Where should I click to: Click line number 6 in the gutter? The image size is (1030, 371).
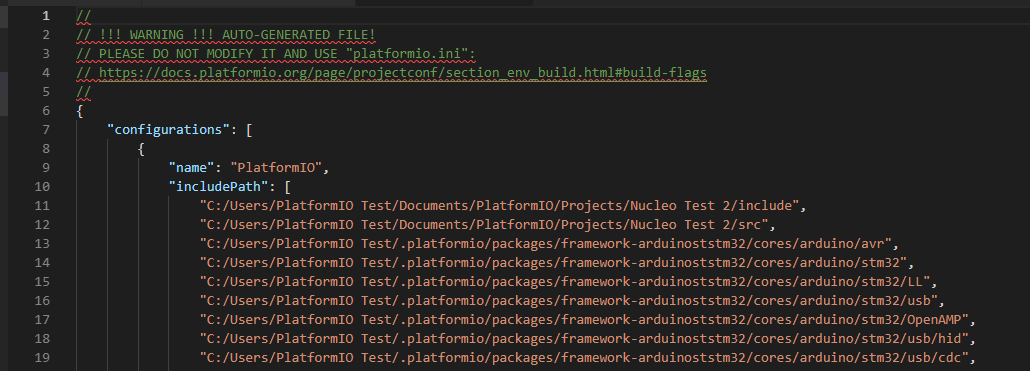(x=46, y=110)
